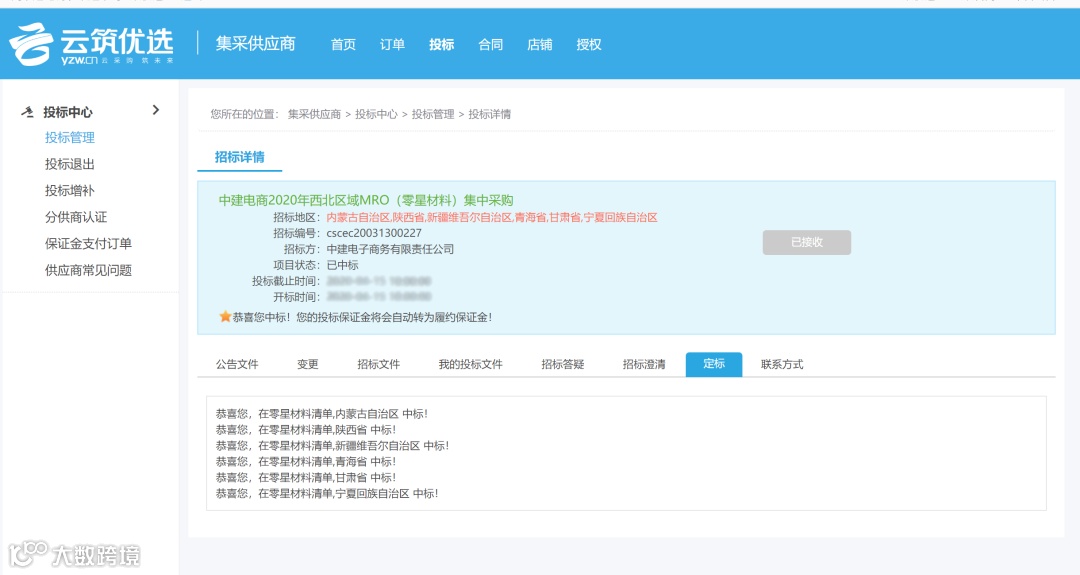Click the 甘肃省 中标 result line

(x=306, y=477)
